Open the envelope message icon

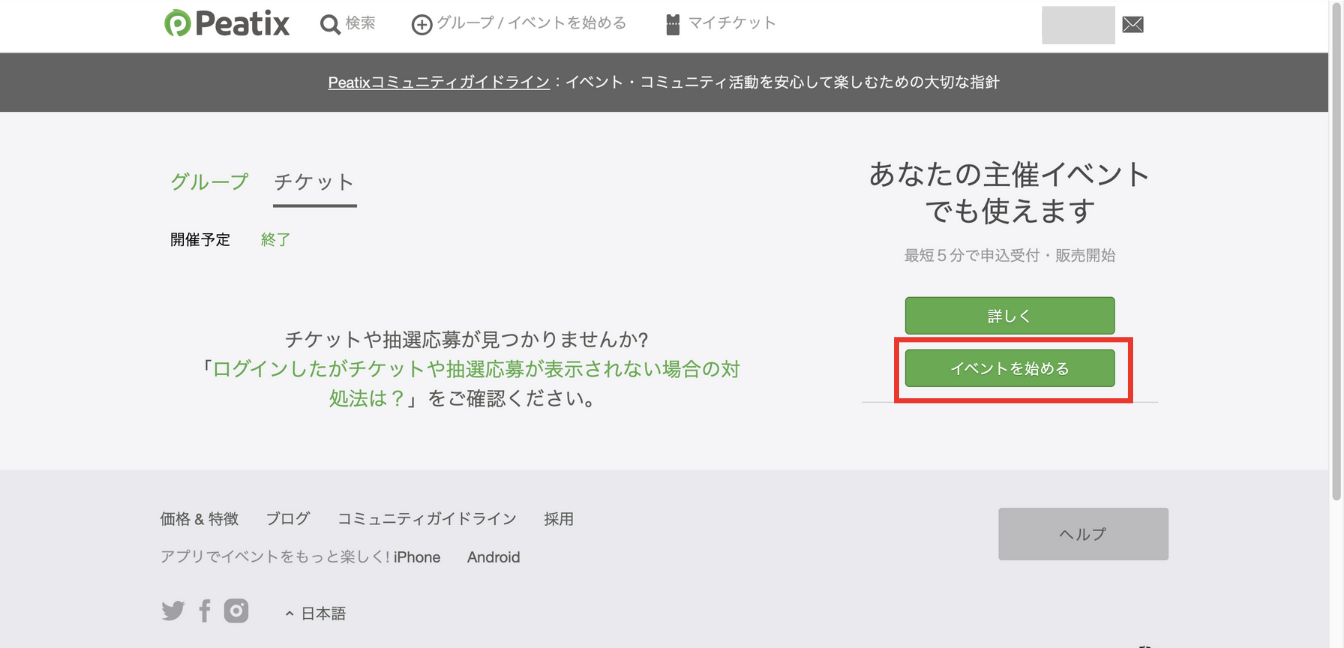[1132, 22]
